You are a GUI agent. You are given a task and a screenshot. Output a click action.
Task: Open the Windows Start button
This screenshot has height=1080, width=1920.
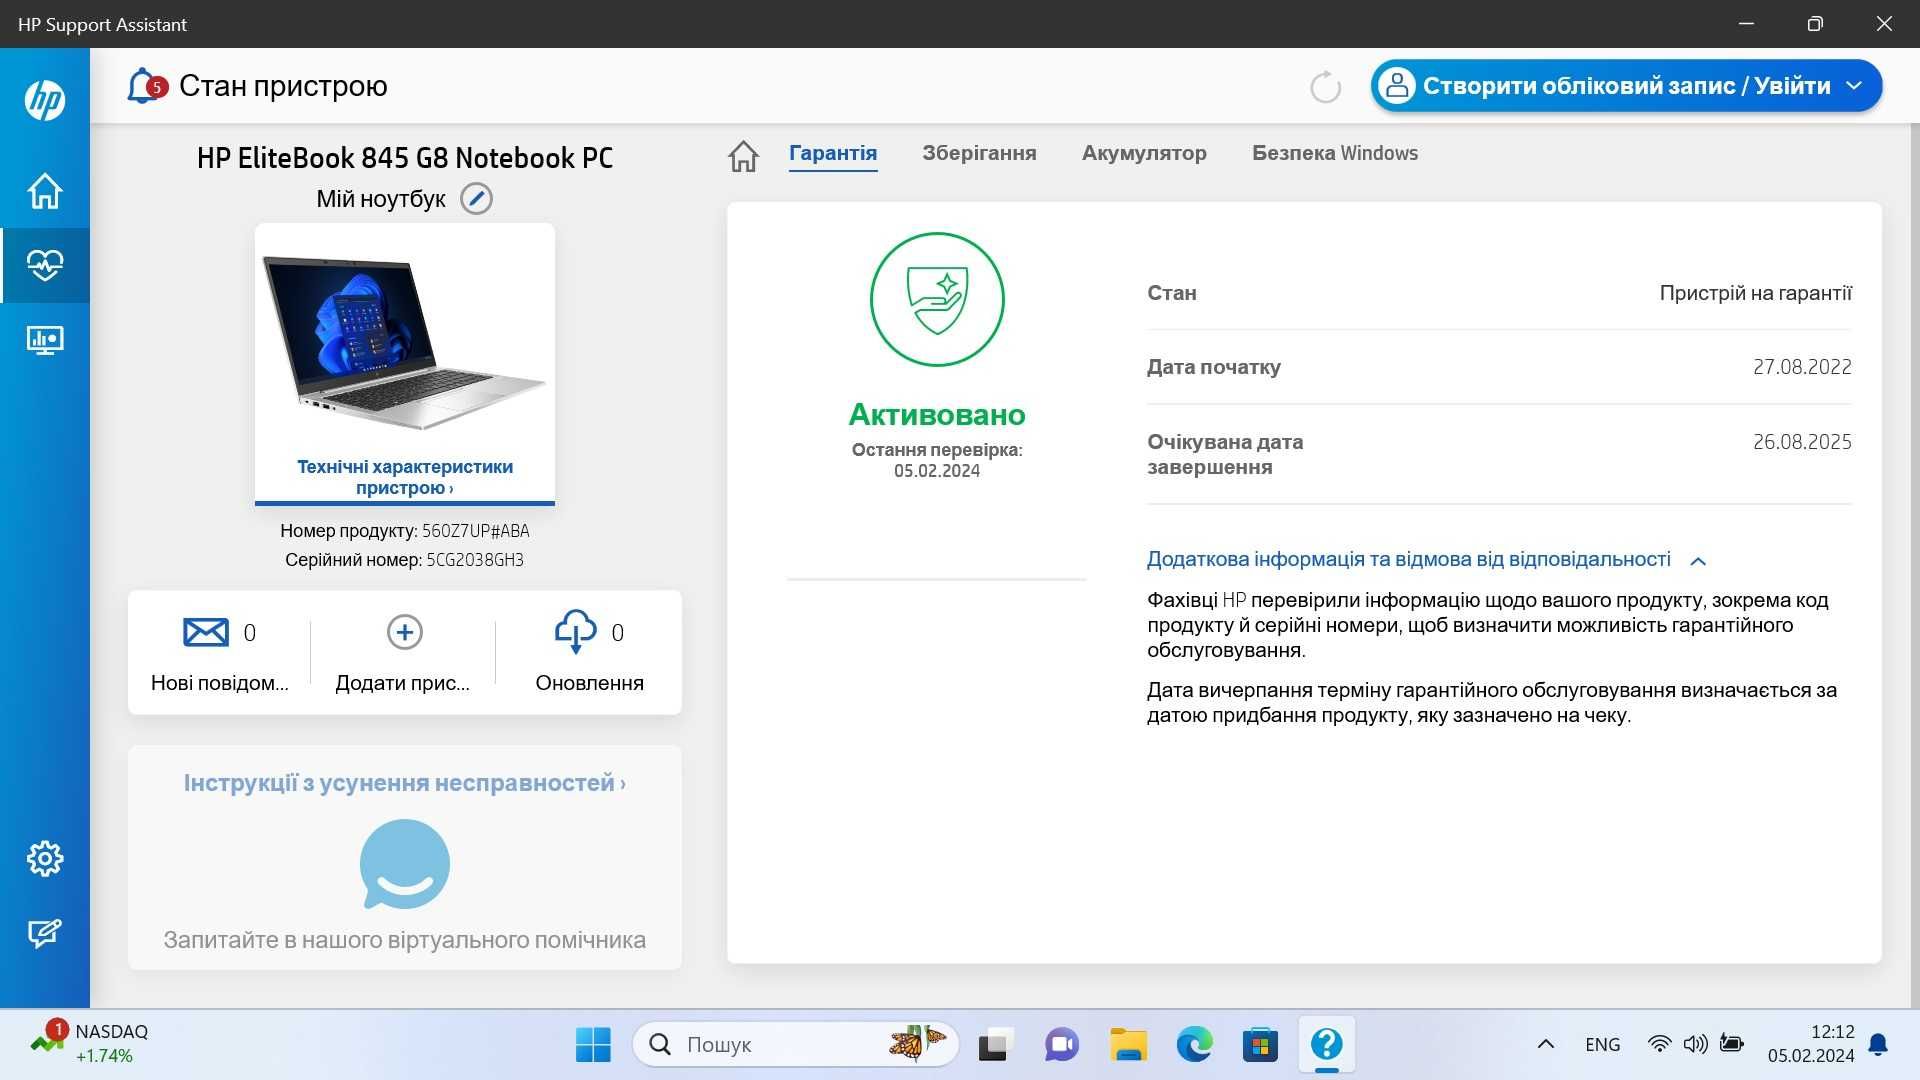(593, 1045)
